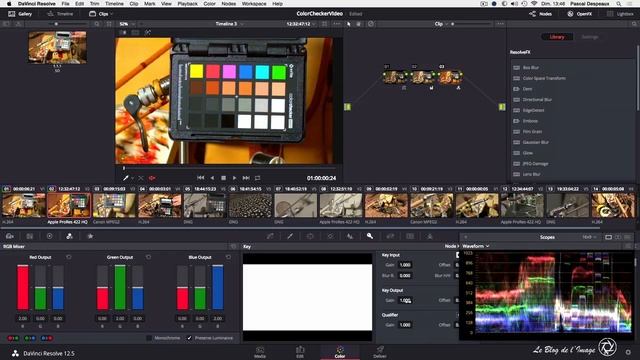
Task: Click the gallery still thumbnail
Action: point(57,47)
